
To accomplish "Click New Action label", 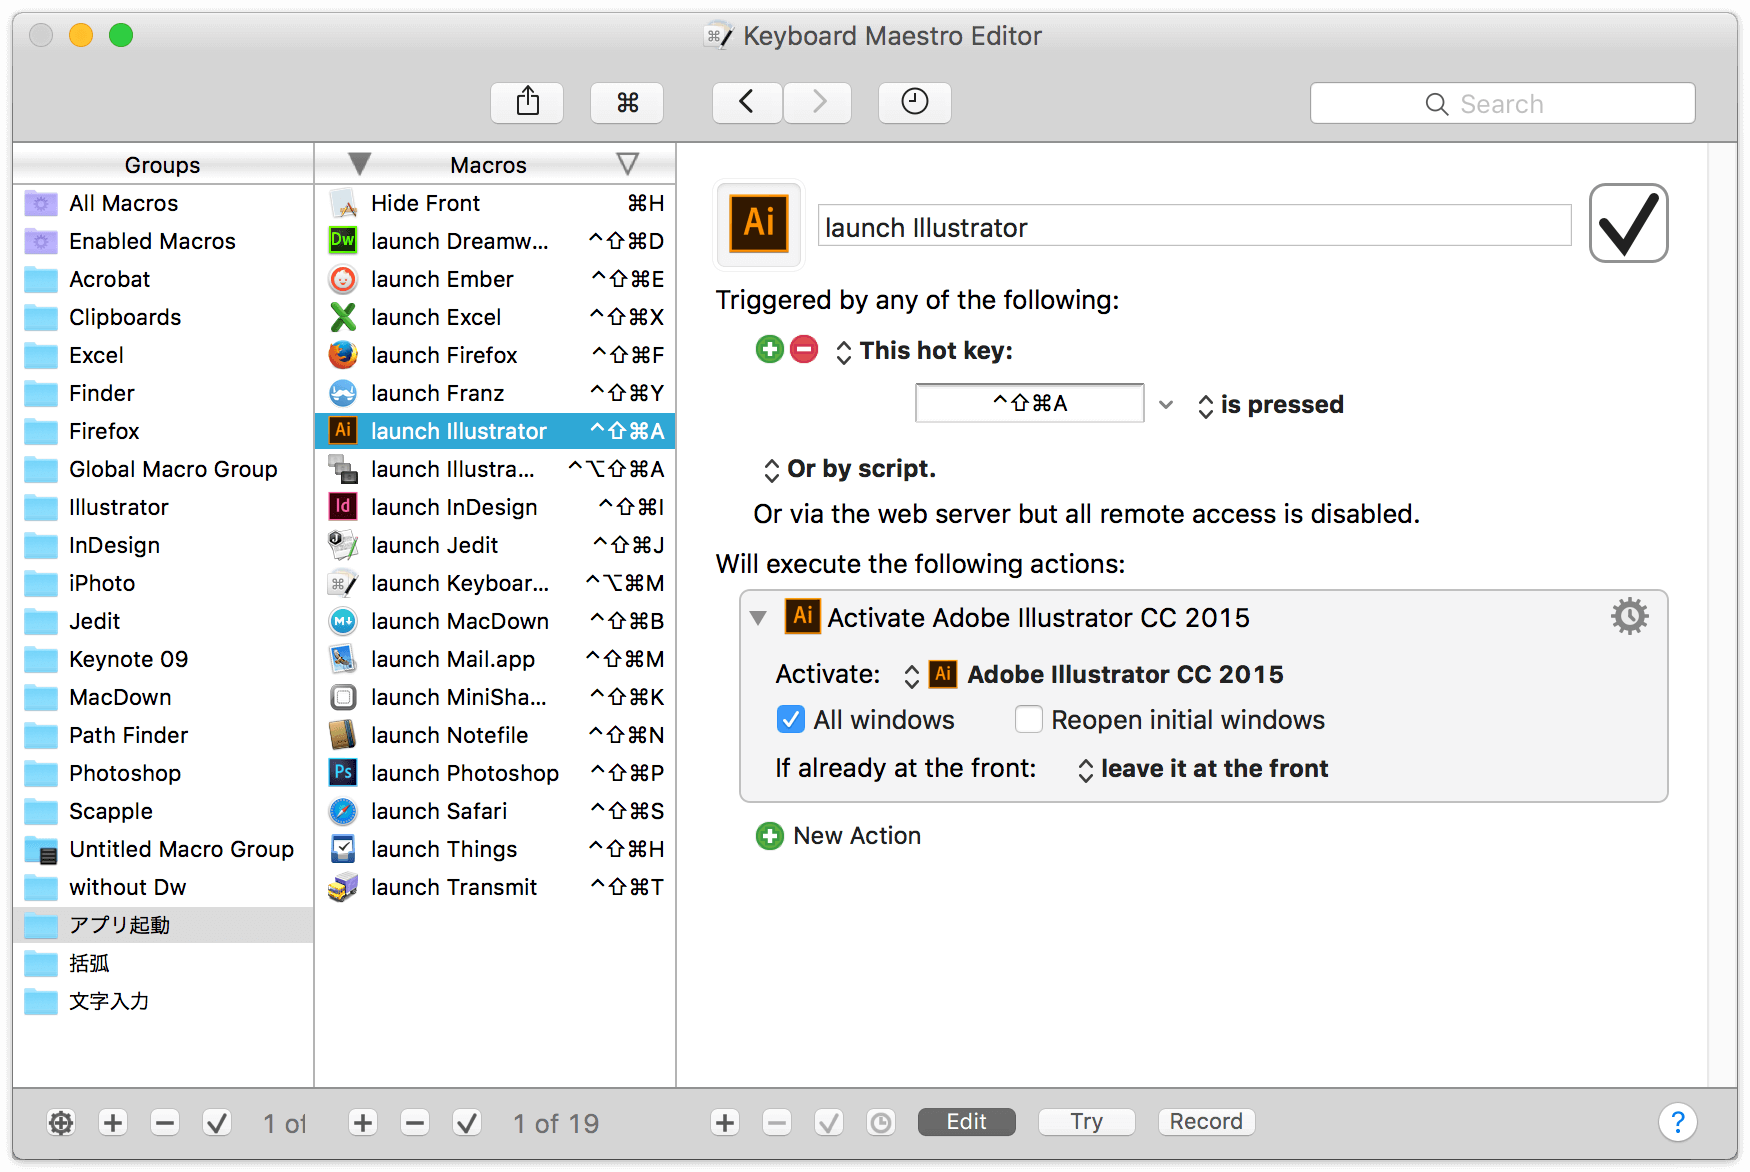I will point(857,836).
